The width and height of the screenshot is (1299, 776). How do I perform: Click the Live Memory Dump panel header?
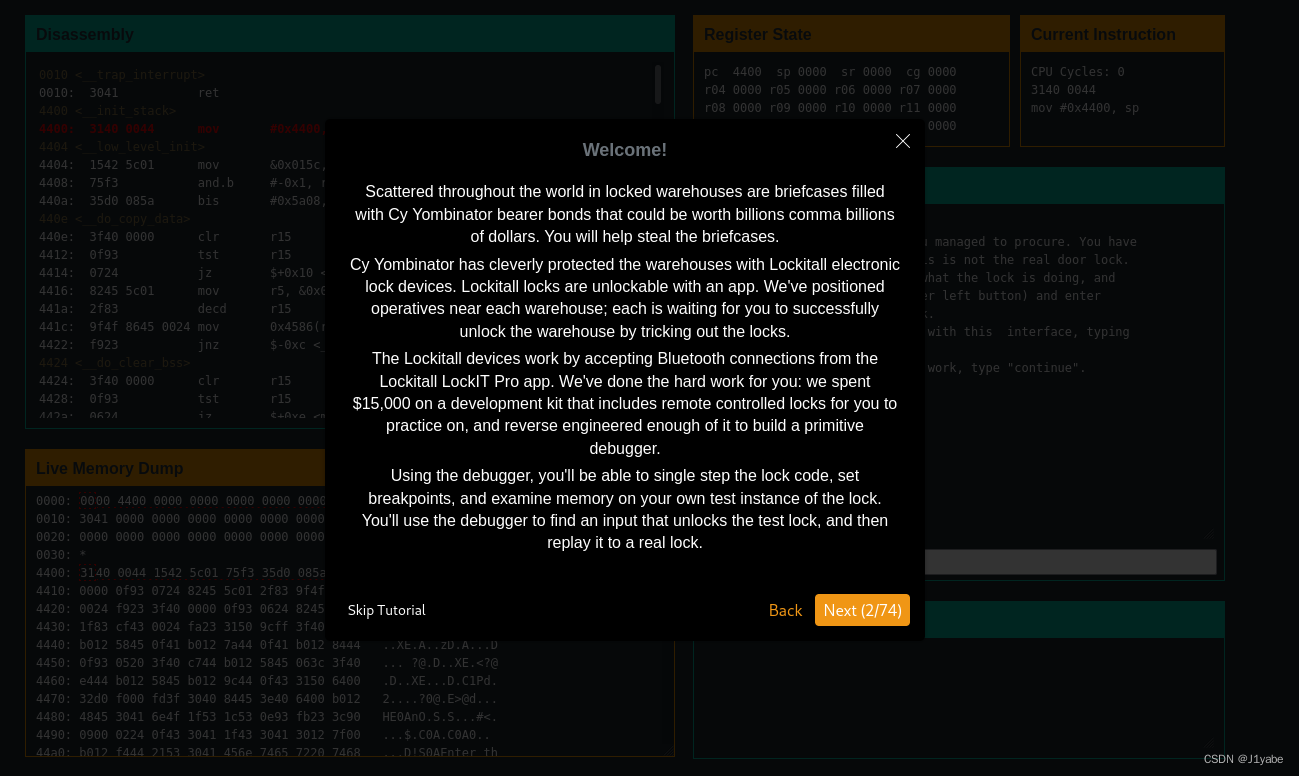tap(110, 468)
